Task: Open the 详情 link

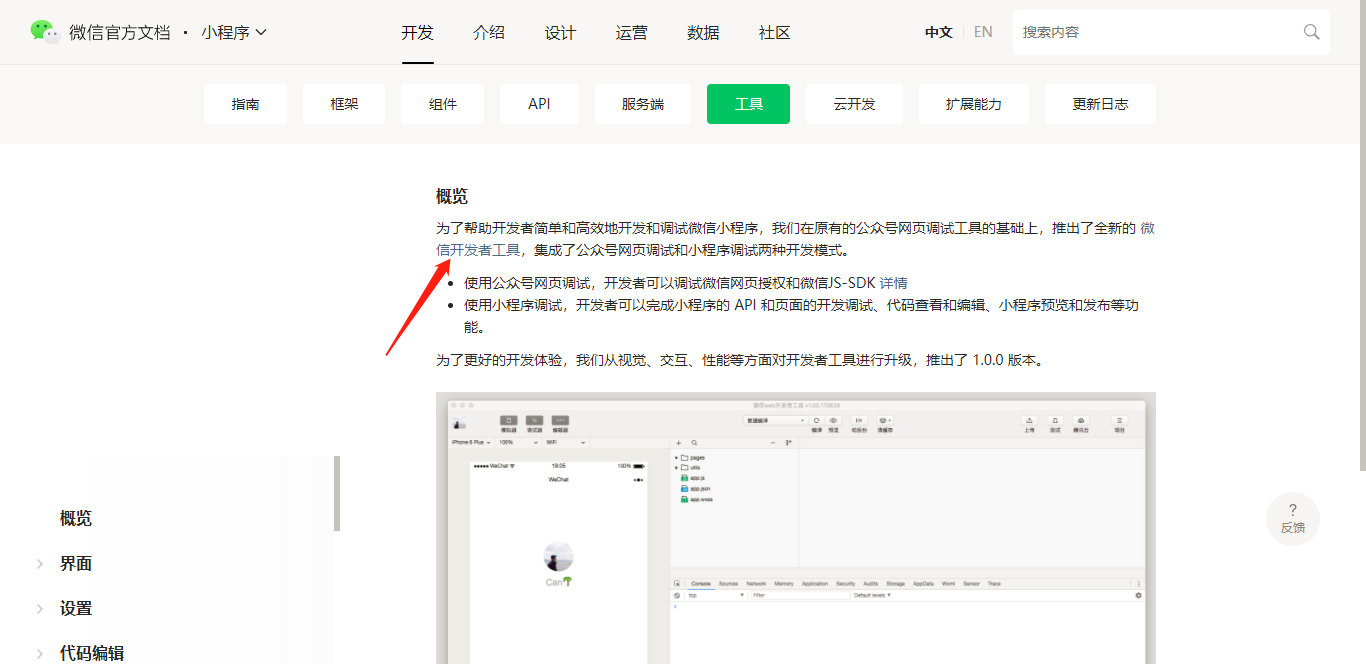Action: tap(894, 283)
